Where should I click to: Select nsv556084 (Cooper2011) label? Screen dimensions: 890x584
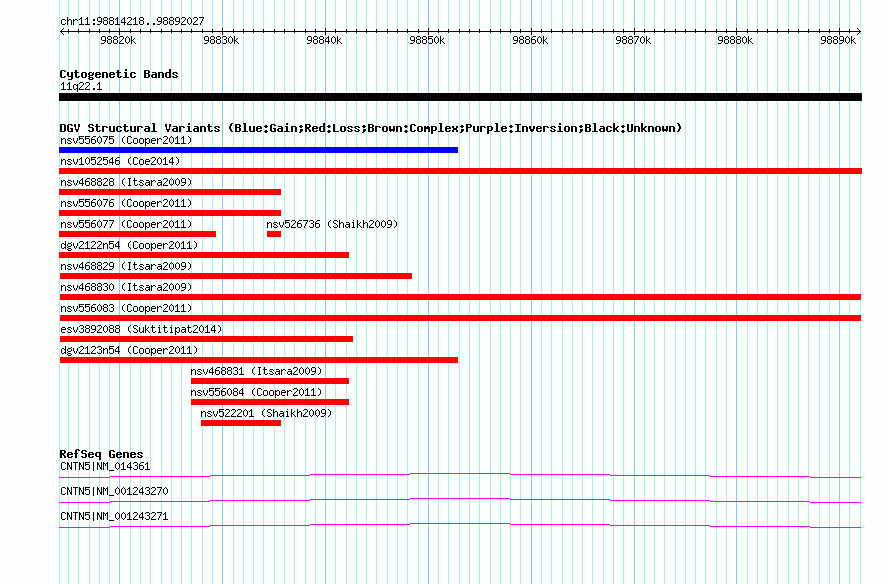coord(256,392)
